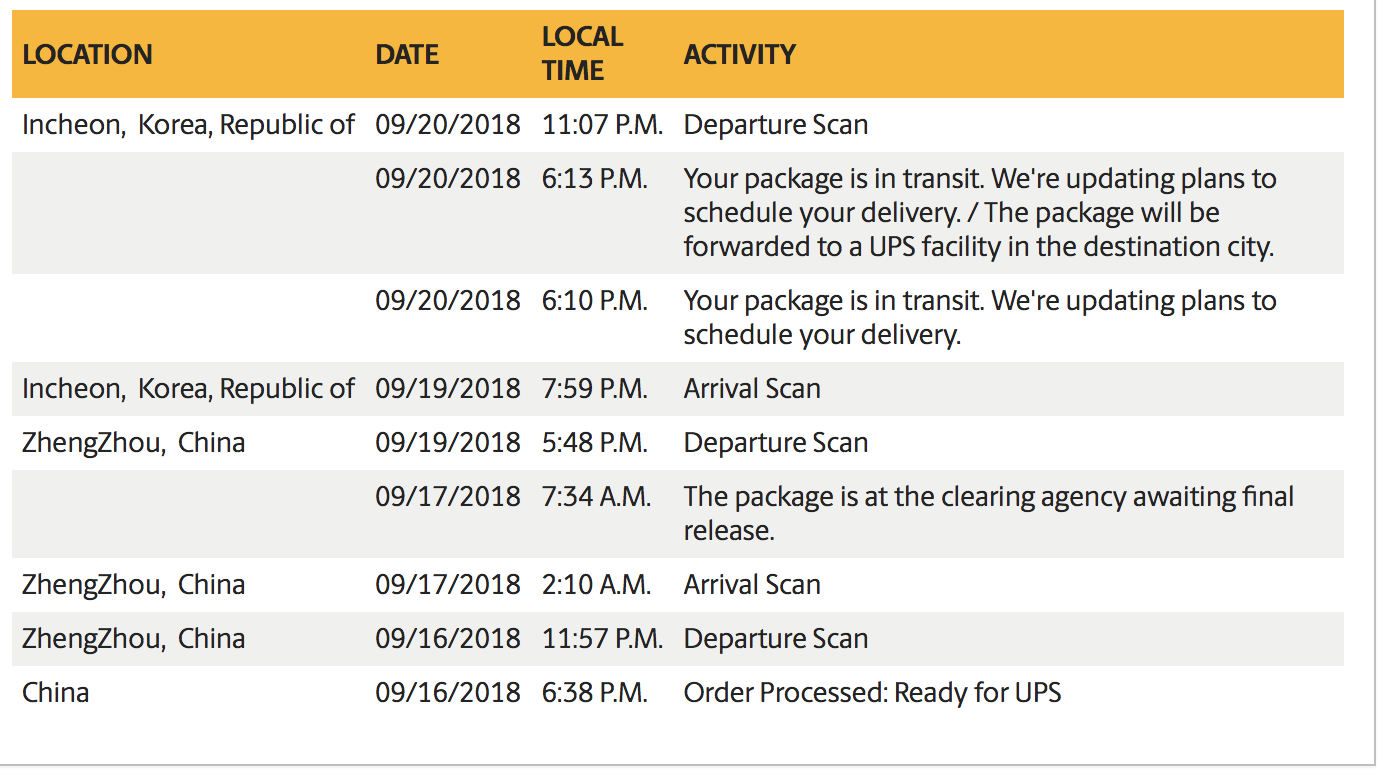Click the ZhengZhou 2:10 A.M. Arrival Scan
The height and width of the screenshot is (776, 1378).
coord(752,585)
